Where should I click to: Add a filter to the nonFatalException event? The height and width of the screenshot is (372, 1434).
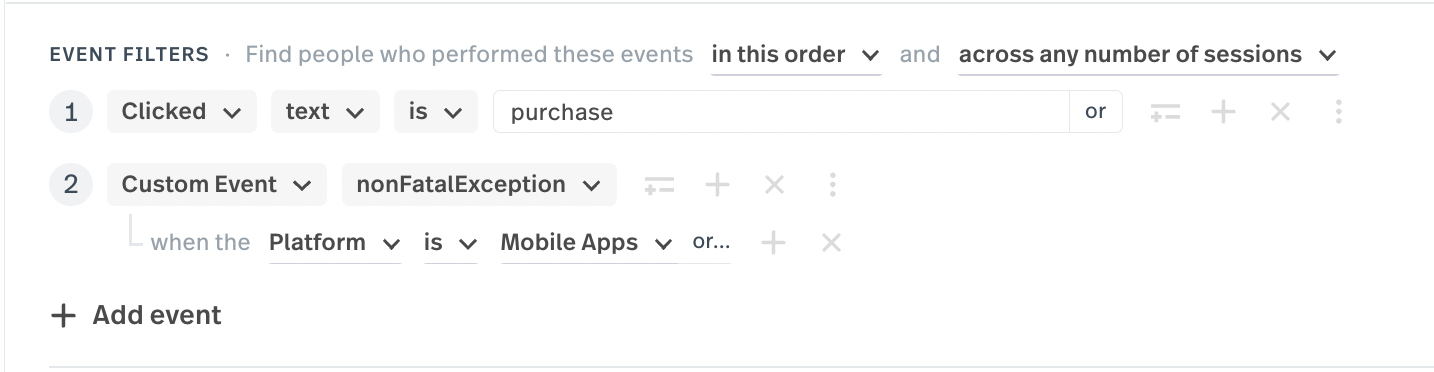(659, 185)
